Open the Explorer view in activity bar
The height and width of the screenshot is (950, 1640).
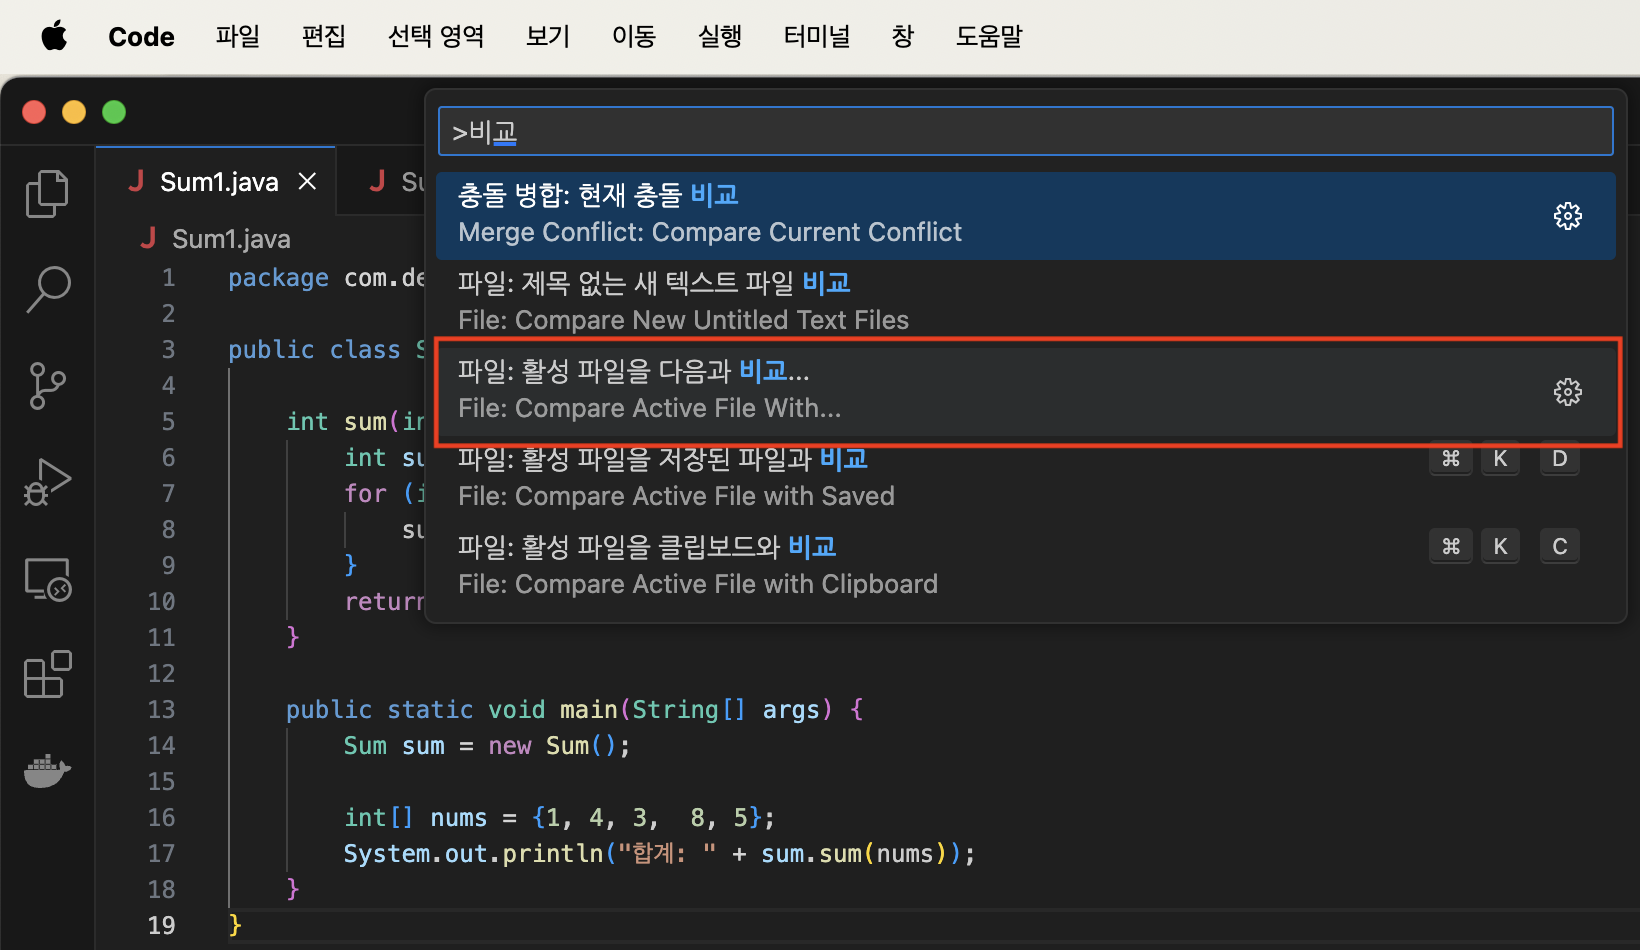[47, 193]
